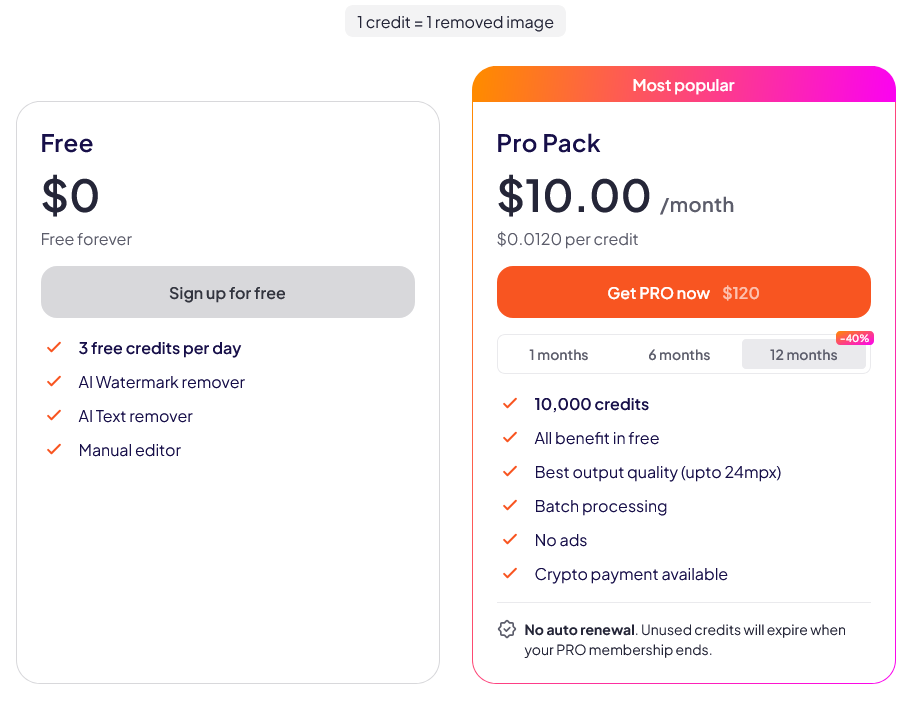Click the checkmark next to AI Watermark remover
Image resolution: width=920 pixels, height=717 pixels.
pos(54,382)
